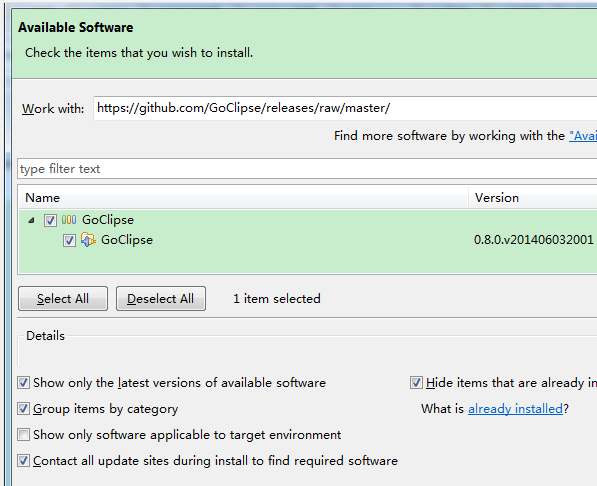The image size is (597, 486).
Task: Select the GoClipse feature row label
Action: pos(127,240)
